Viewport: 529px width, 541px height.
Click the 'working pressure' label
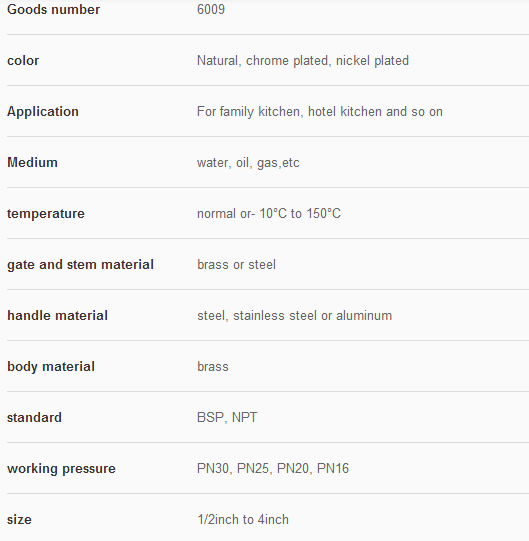(x=61, y=469)
